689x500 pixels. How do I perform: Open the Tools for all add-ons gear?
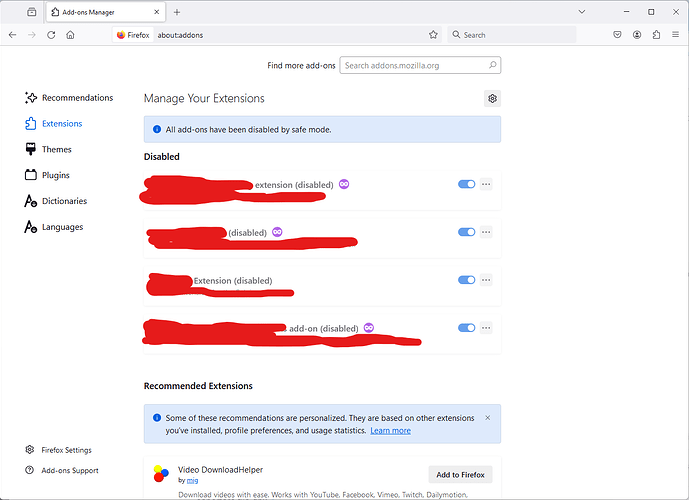tap(492, 98)
